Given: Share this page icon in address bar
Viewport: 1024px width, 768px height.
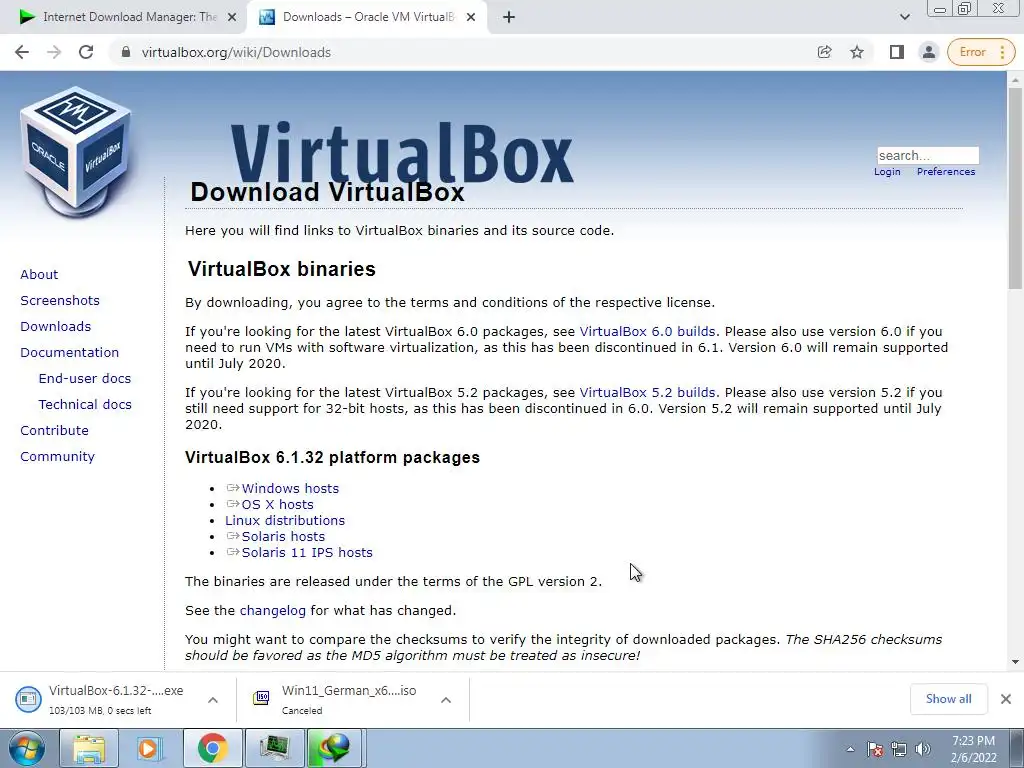Looking at the screenshot, I should point(824,52).
